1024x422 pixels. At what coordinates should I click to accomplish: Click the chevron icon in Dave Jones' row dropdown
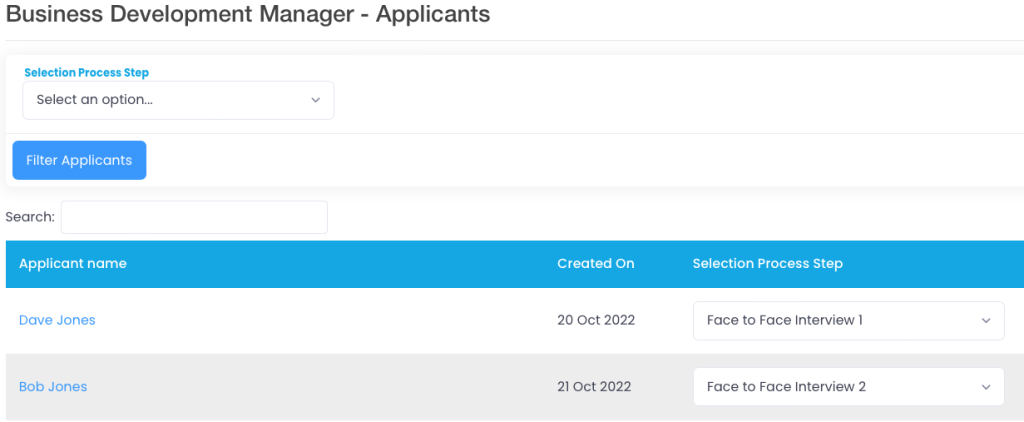985,321
